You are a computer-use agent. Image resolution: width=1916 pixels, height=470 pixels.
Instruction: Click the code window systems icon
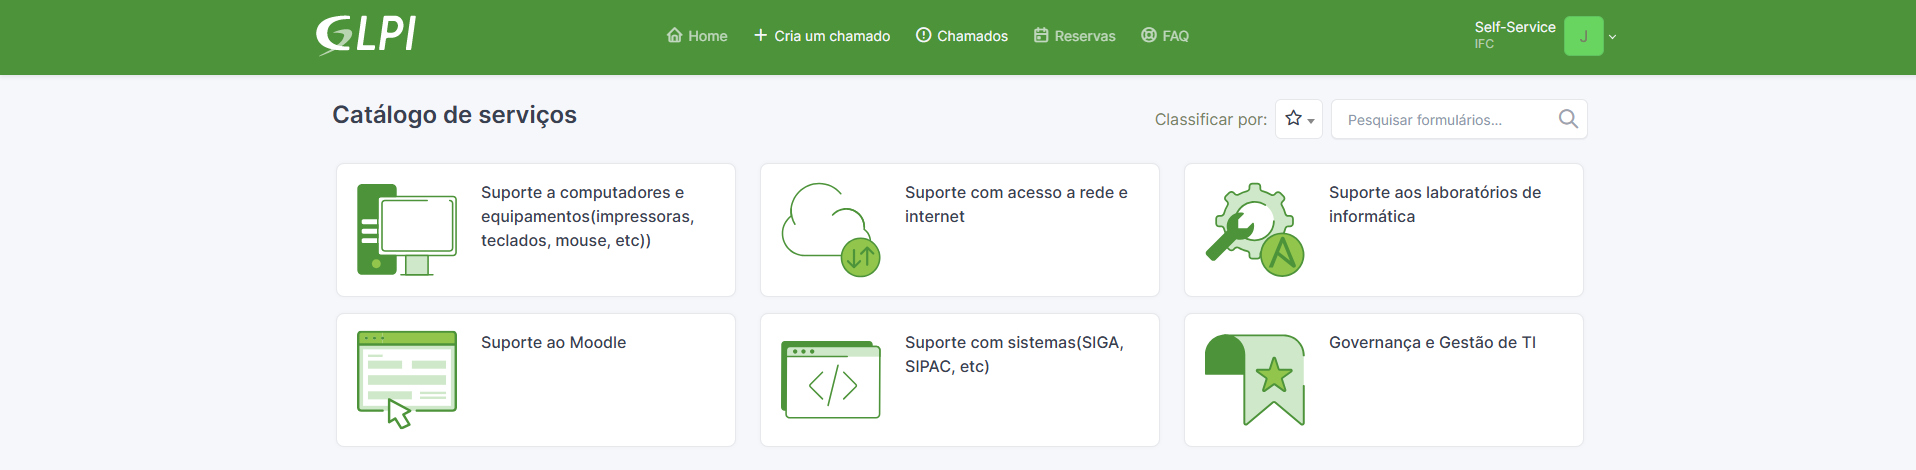pos(831,380)
